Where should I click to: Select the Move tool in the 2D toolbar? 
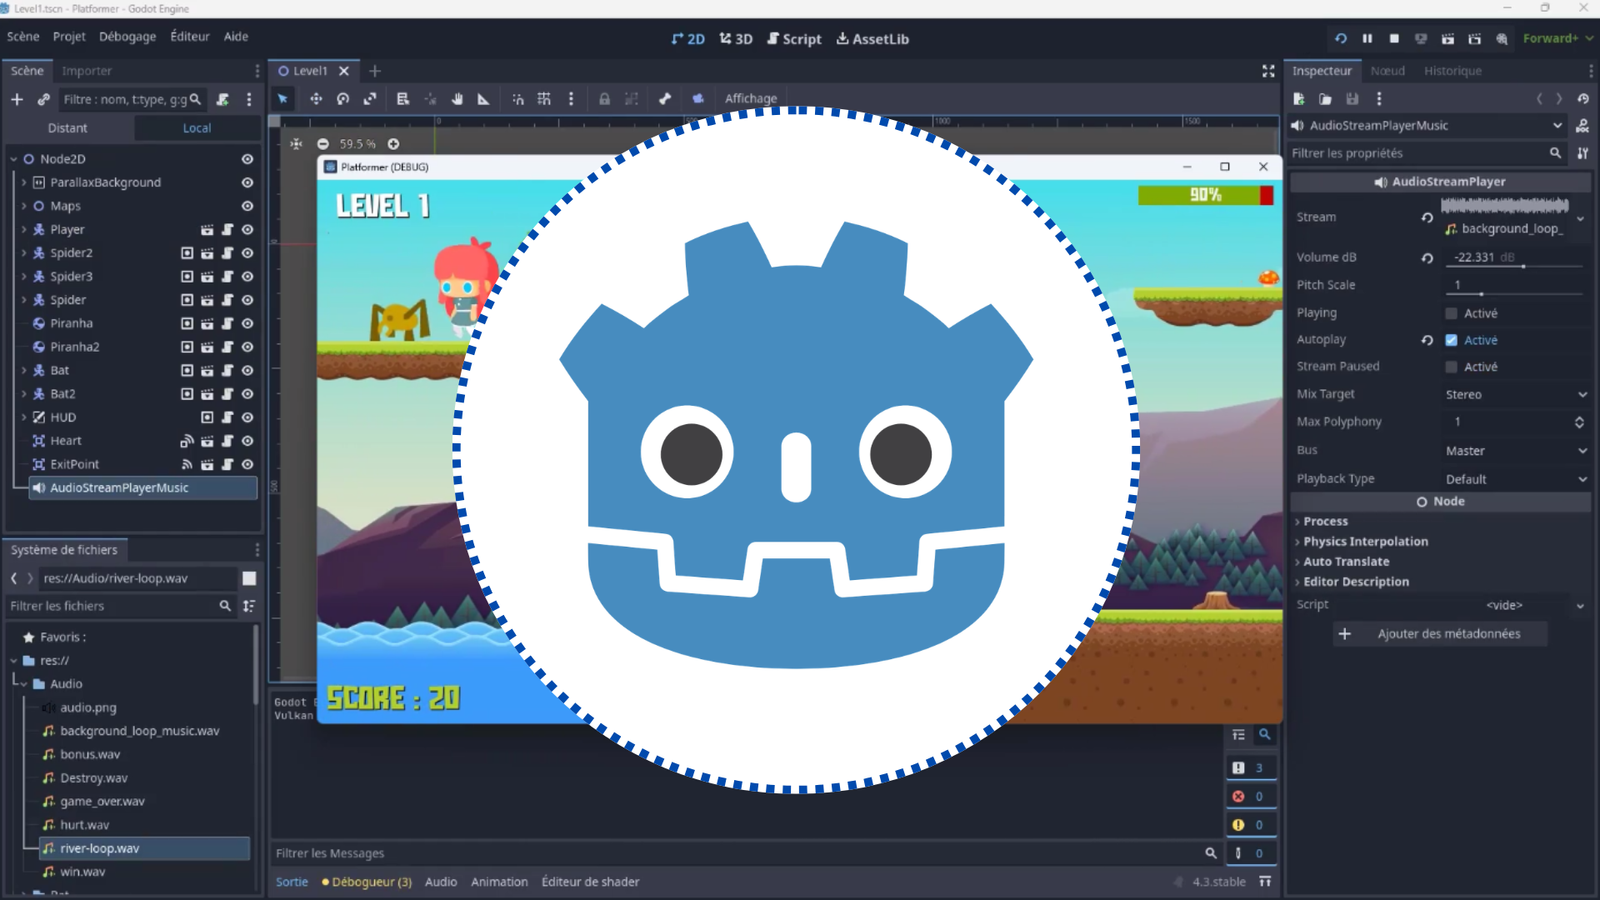click(315, 99)
